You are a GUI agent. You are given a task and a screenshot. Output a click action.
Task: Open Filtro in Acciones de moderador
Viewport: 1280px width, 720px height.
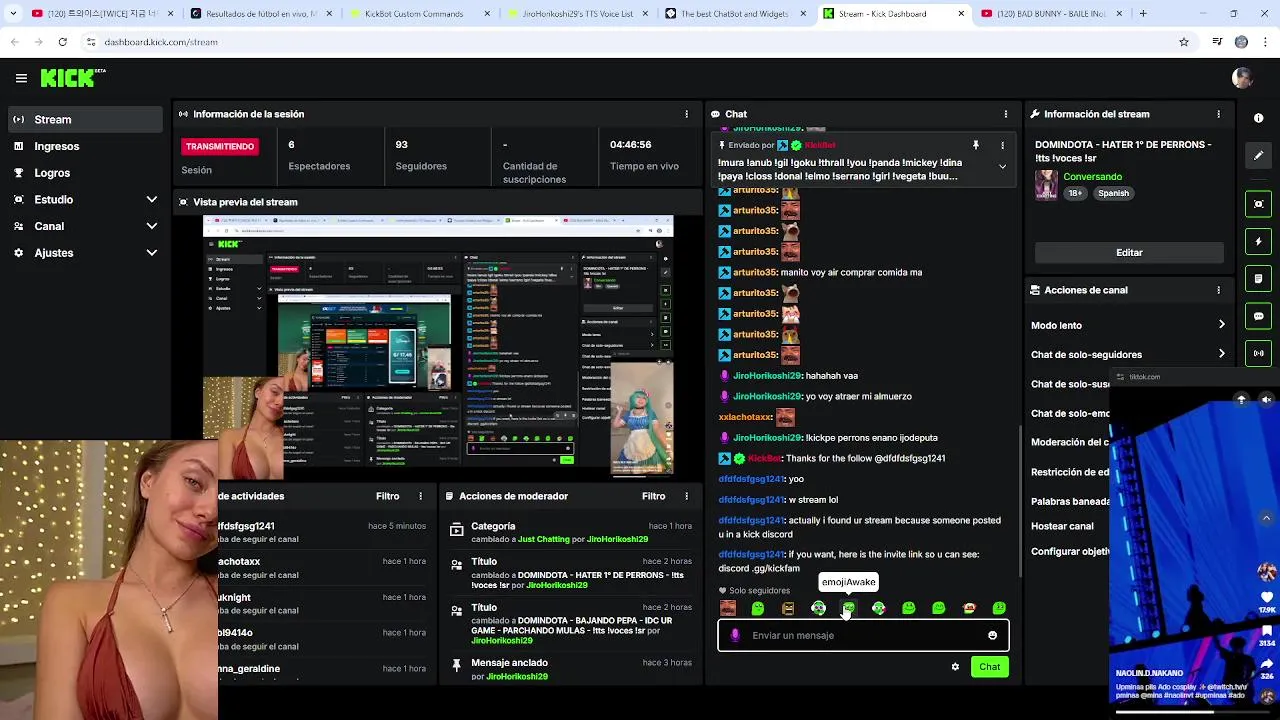click(653, 496)
